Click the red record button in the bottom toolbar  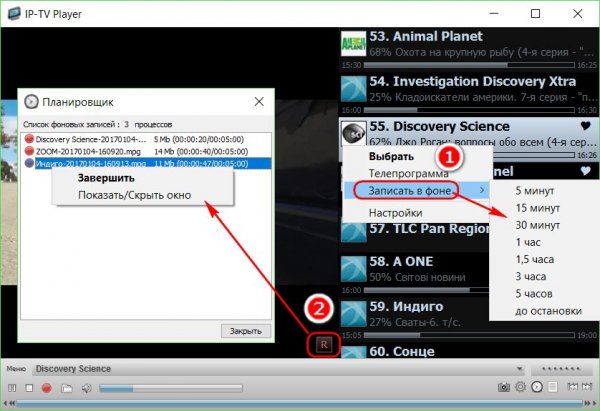(x=47, y=387)
